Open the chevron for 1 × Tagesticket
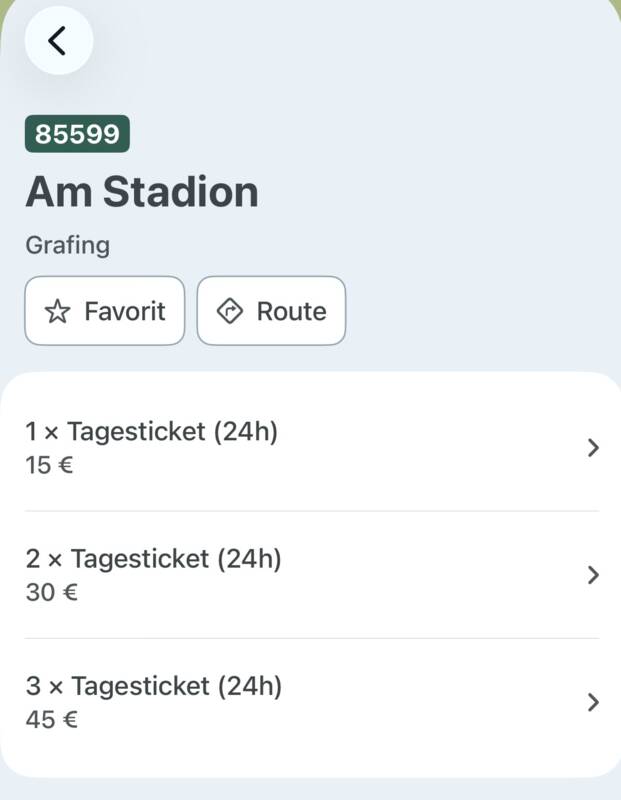The height and width of the screenshot is (800, 621). 593,447
